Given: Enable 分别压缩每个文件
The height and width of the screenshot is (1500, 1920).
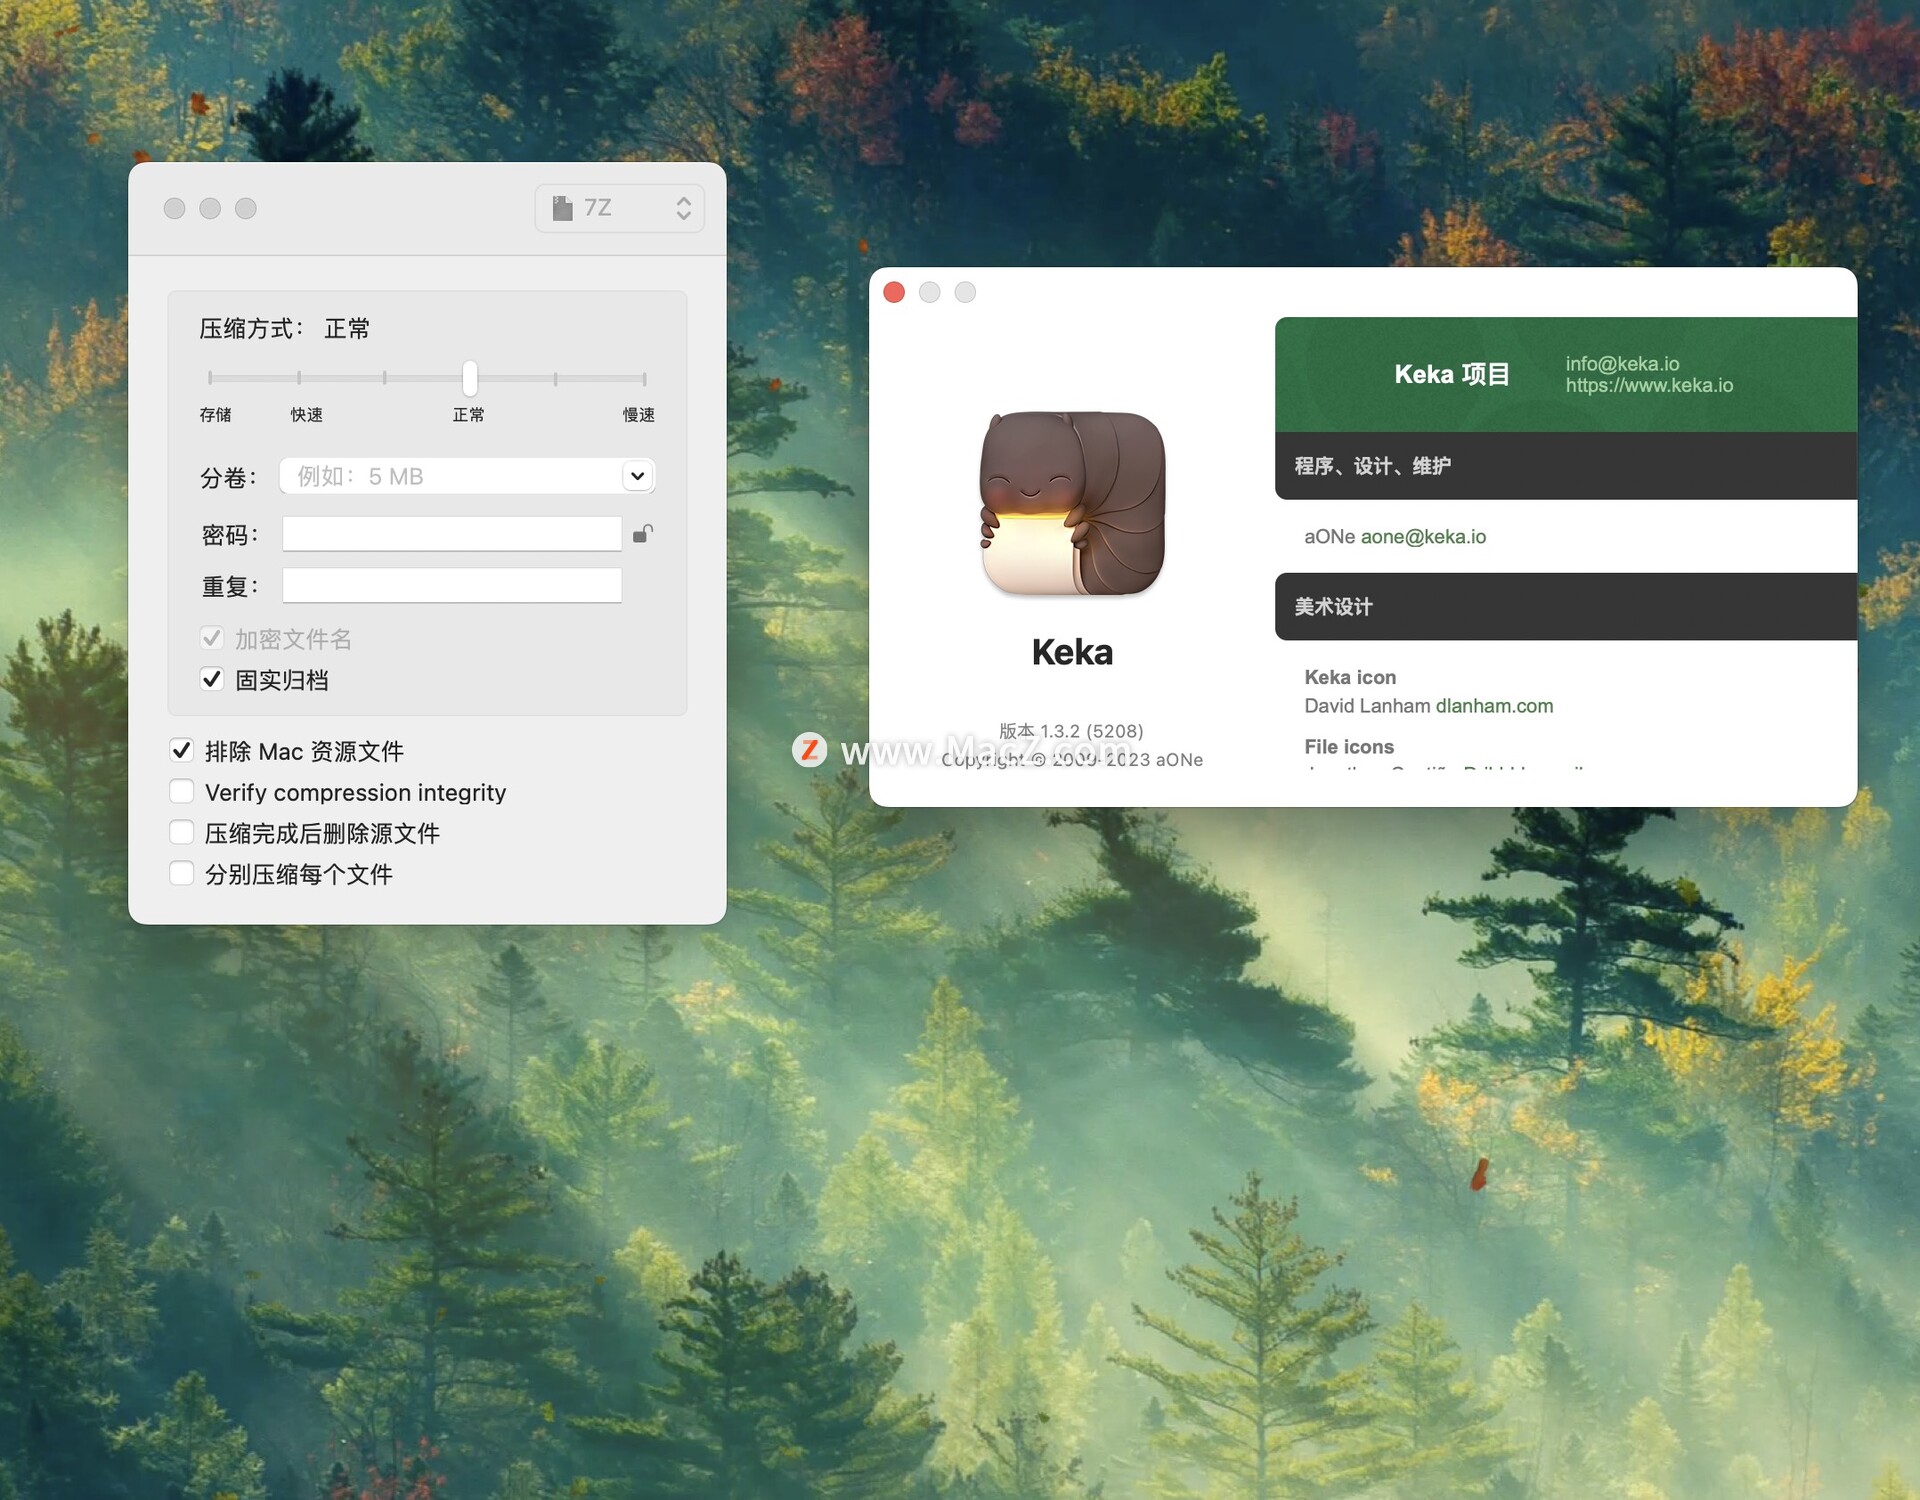Looking at the screenshot, I should [181, 872].
